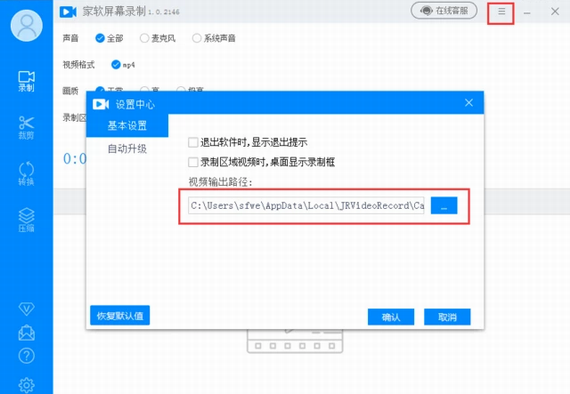Click the envelope message icon in sidebar
The height and width of the screenshot is (394, 570).
pyautogui.click(x=27, y=332)
